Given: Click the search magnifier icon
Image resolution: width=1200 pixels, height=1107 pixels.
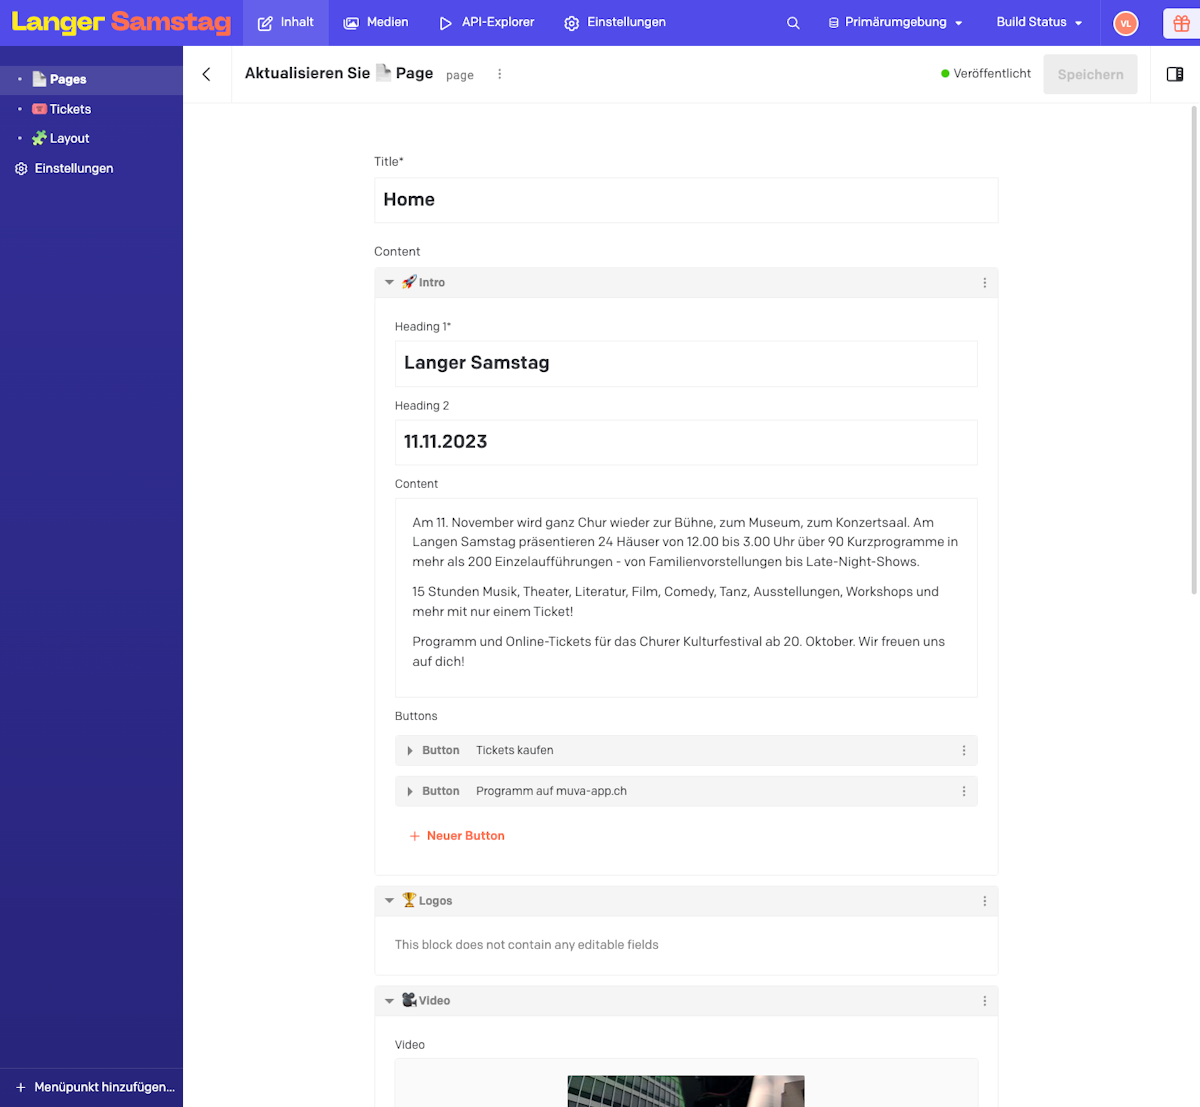Looking at the screenshot, I should [793, 23].
